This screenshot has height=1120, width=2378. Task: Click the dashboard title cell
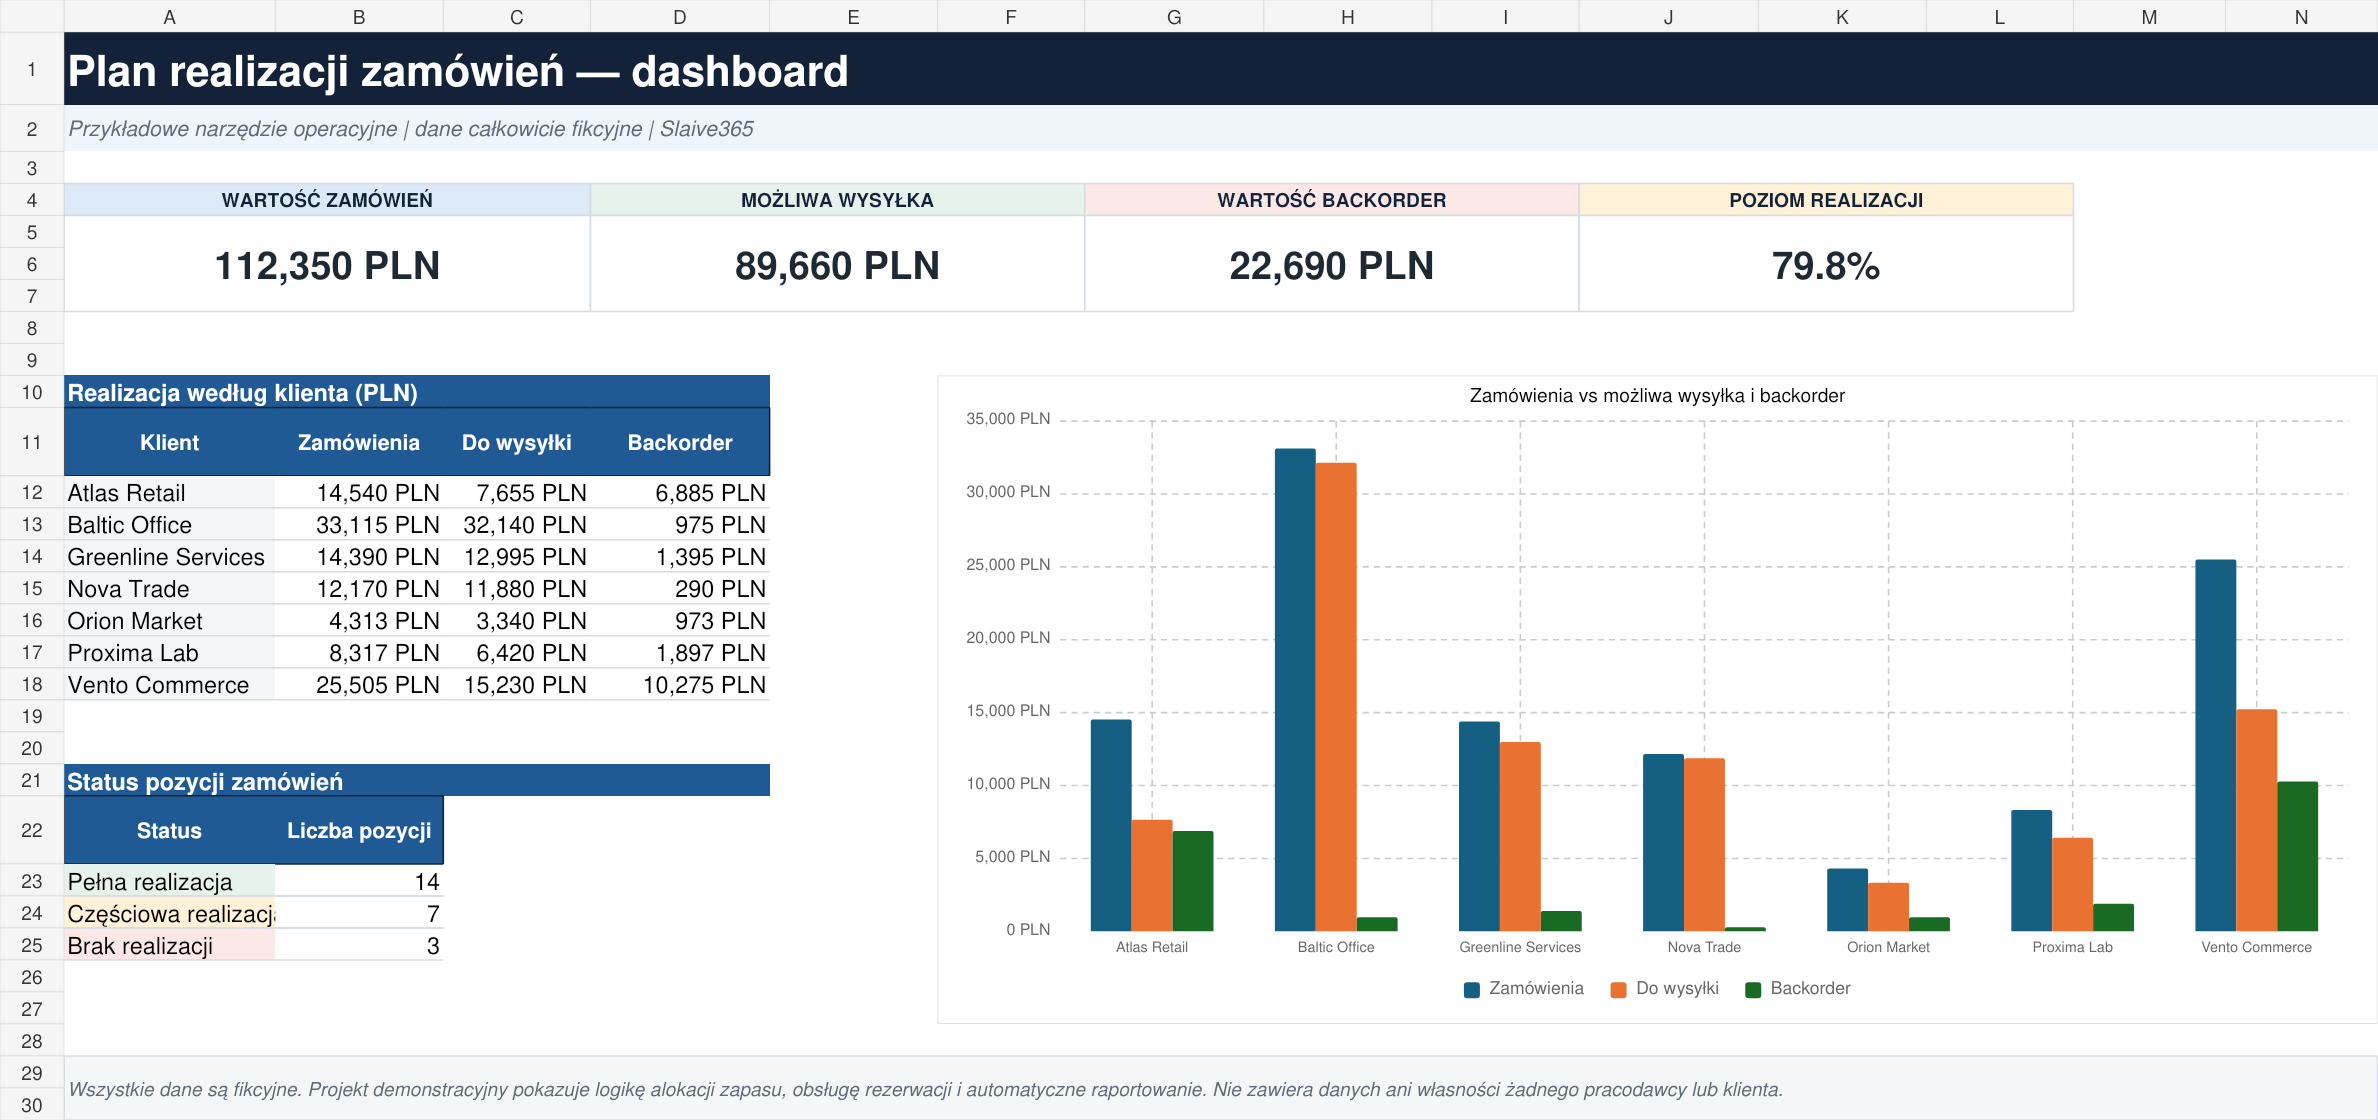coord(1220,69)
